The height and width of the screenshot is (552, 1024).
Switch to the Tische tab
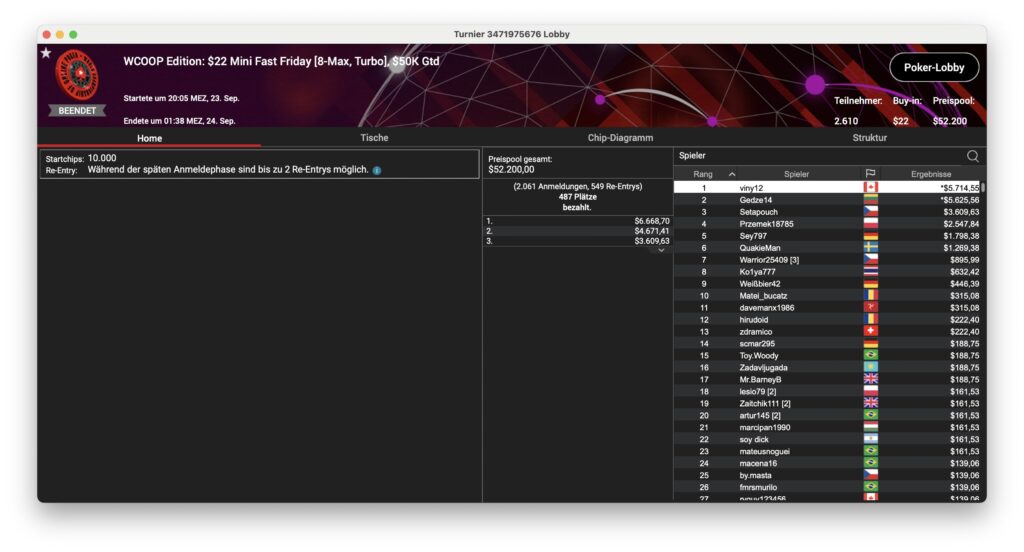(x=374, y=138)
